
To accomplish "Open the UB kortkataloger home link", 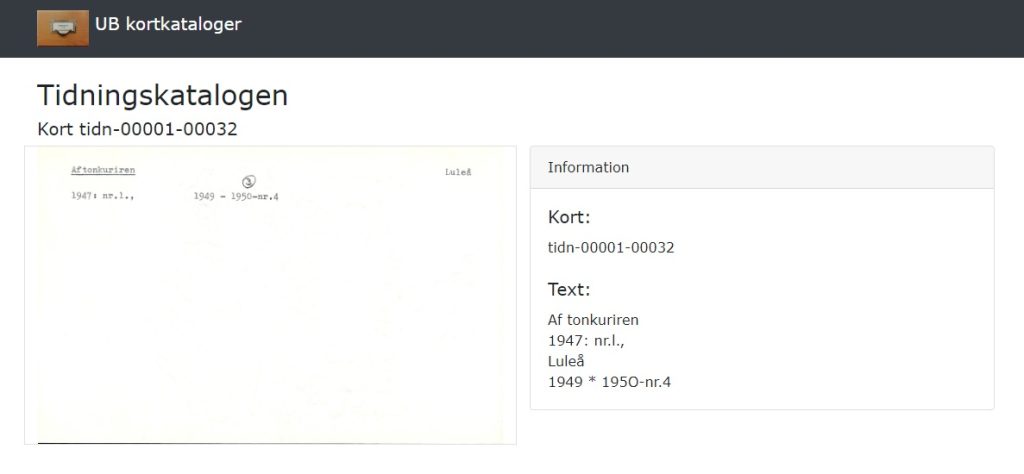I will click(168, 25).
